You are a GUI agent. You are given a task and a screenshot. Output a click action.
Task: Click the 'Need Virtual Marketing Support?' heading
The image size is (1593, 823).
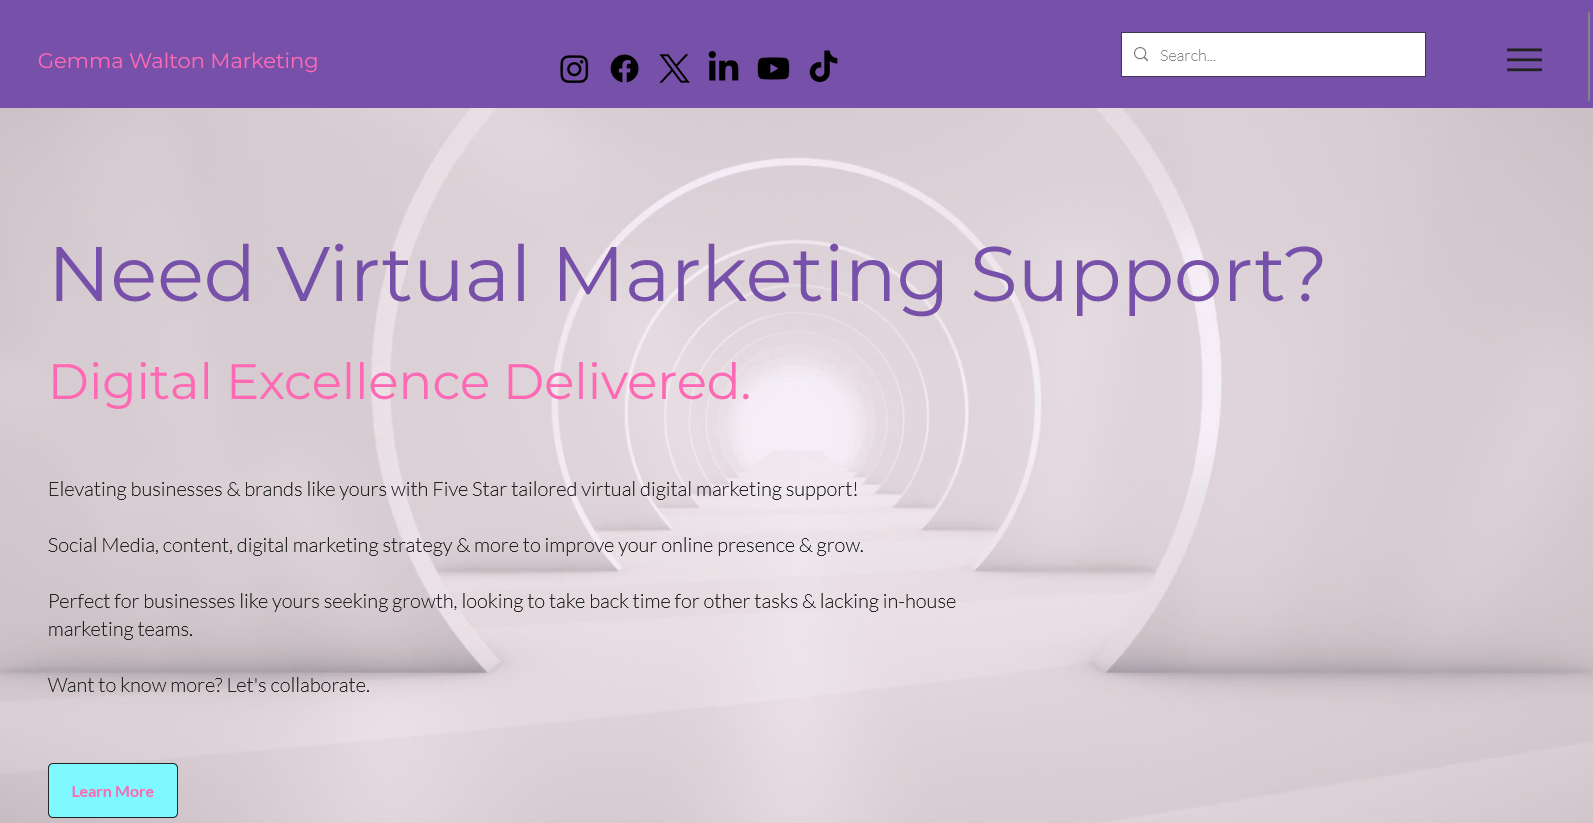(687, 275)
